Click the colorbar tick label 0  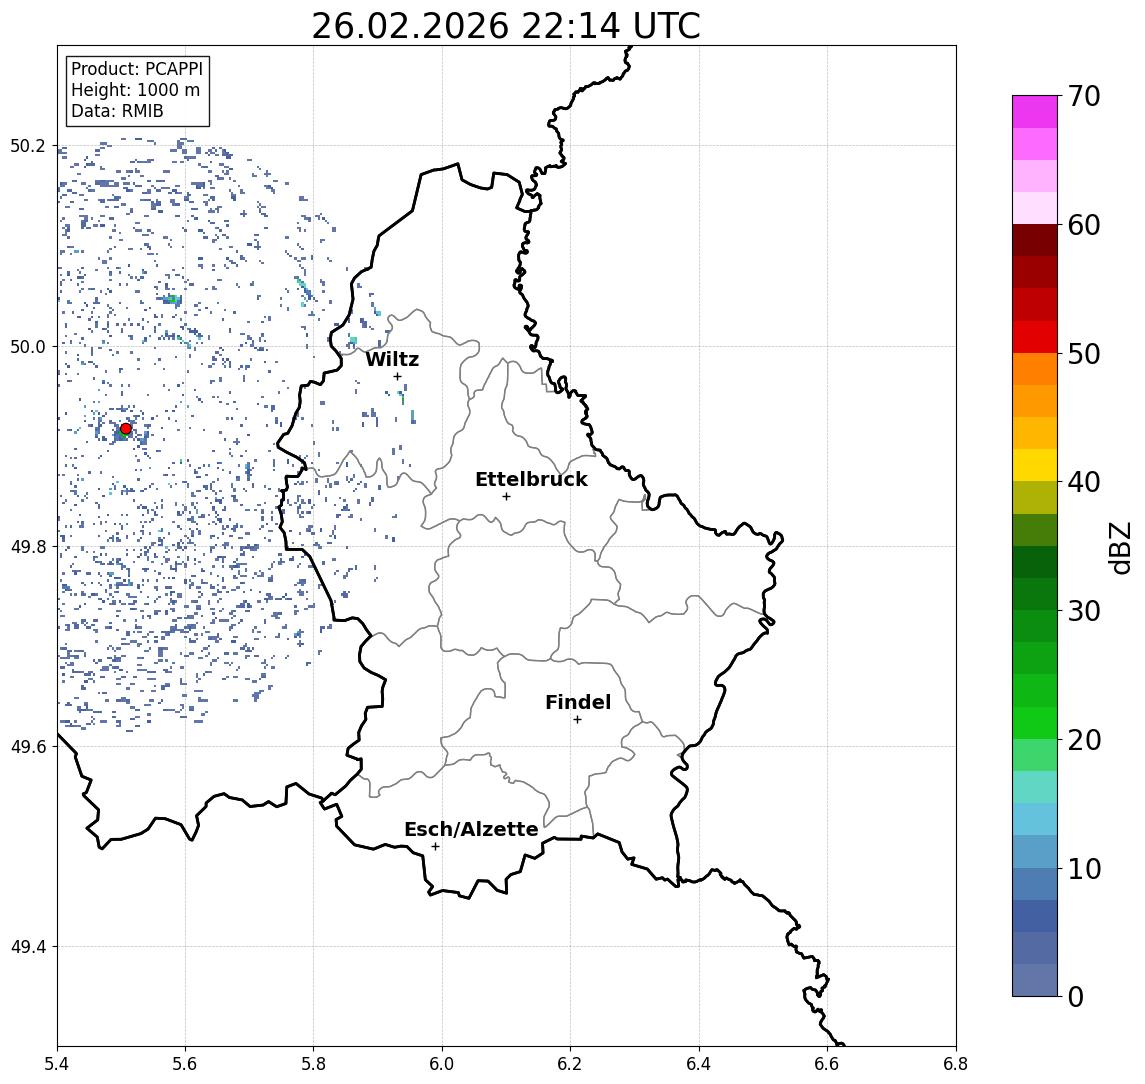click(1076, 996)
